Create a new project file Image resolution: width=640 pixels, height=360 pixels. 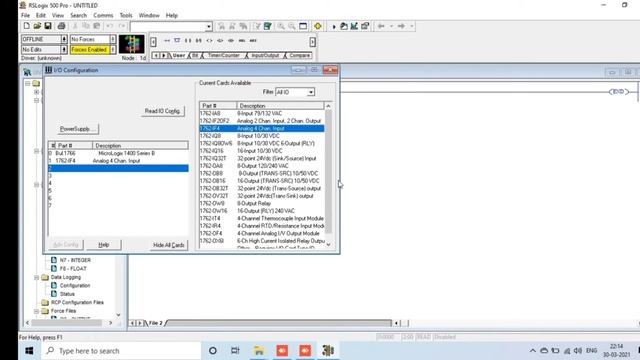click(x=27, y=26)
